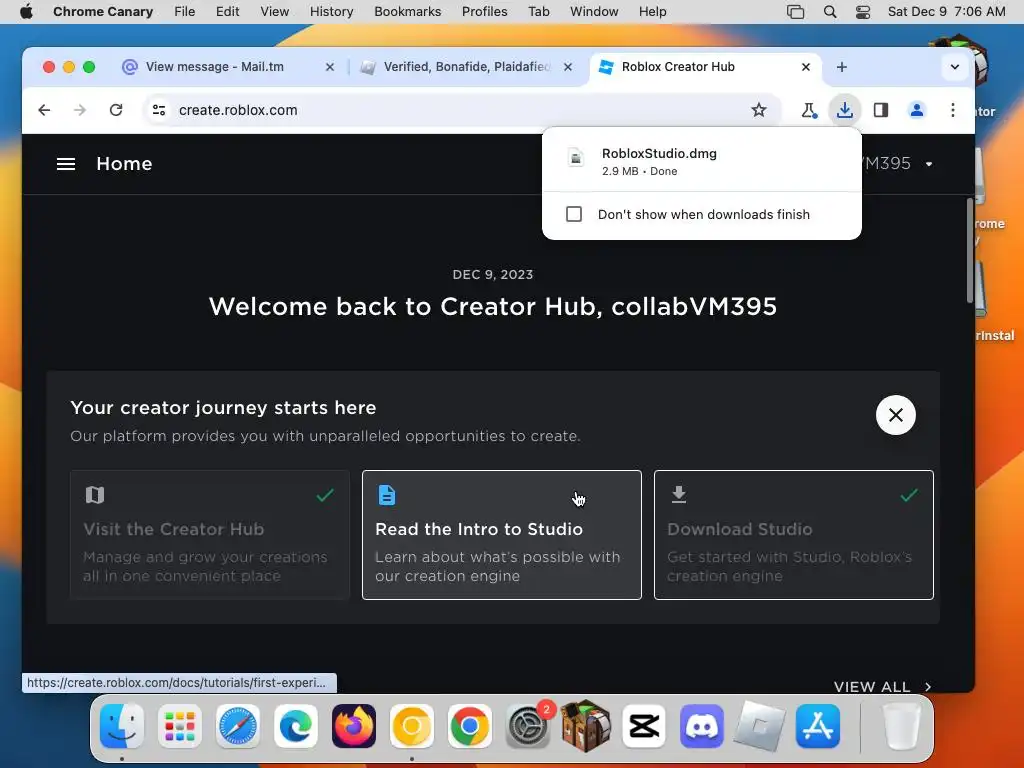The height and width of the screenshot is (768, 1024).
Task: Click the page vertical scrollbar
Action: click(x=970, y=251)
